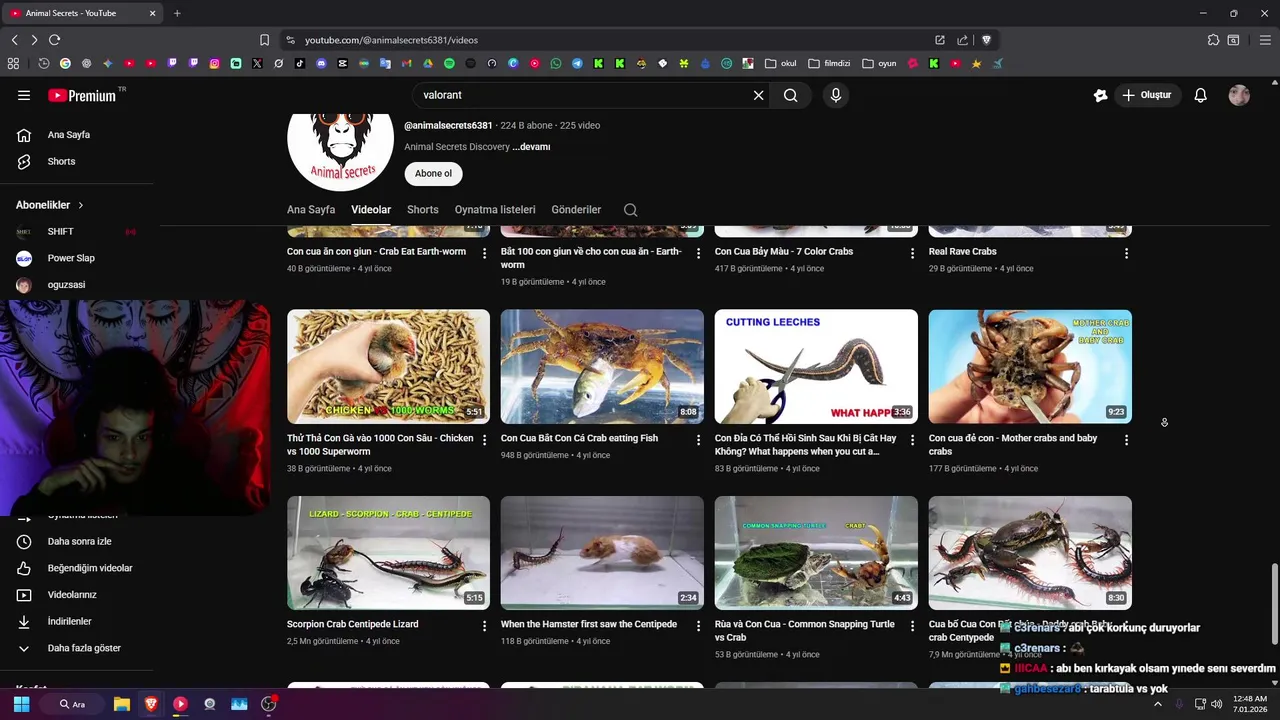Open the browser extensions puzzle icon

(1213, 40)
